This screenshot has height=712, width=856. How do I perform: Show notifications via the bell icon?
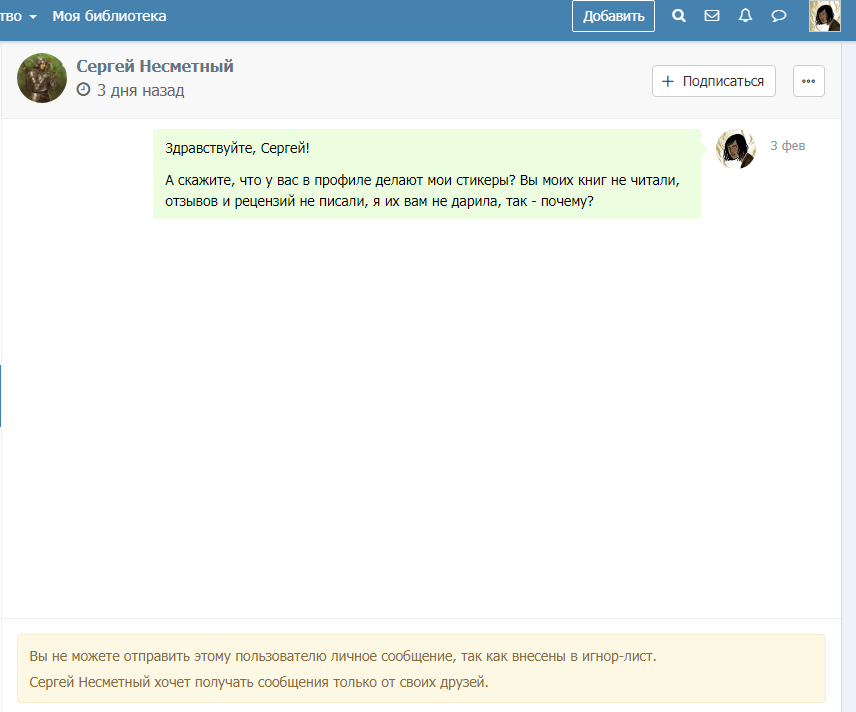click(745, 16)
